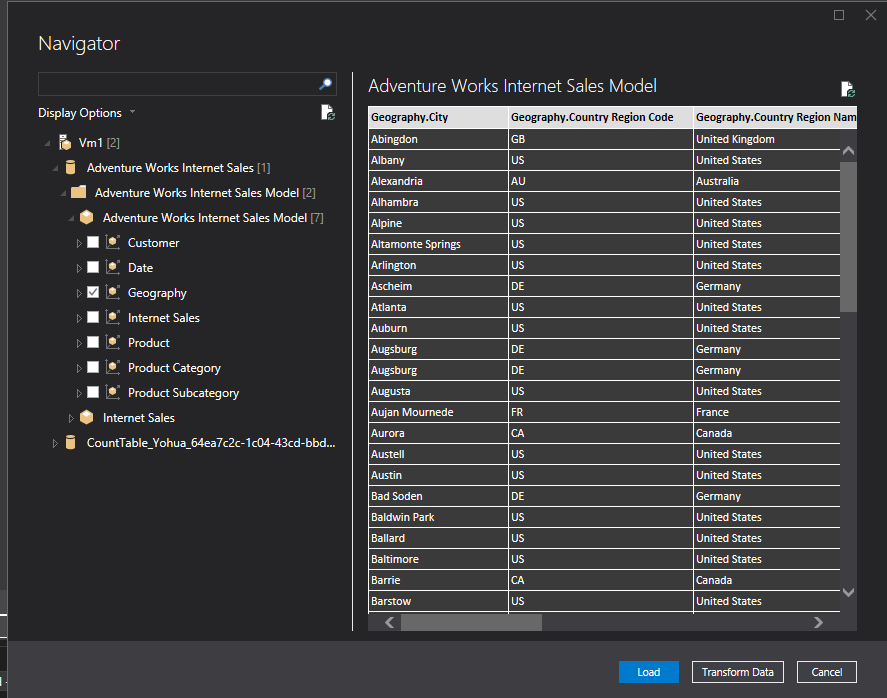887x698 pixels.
Task: Click the Geography.Country Region Name column header
Action: 775,117
